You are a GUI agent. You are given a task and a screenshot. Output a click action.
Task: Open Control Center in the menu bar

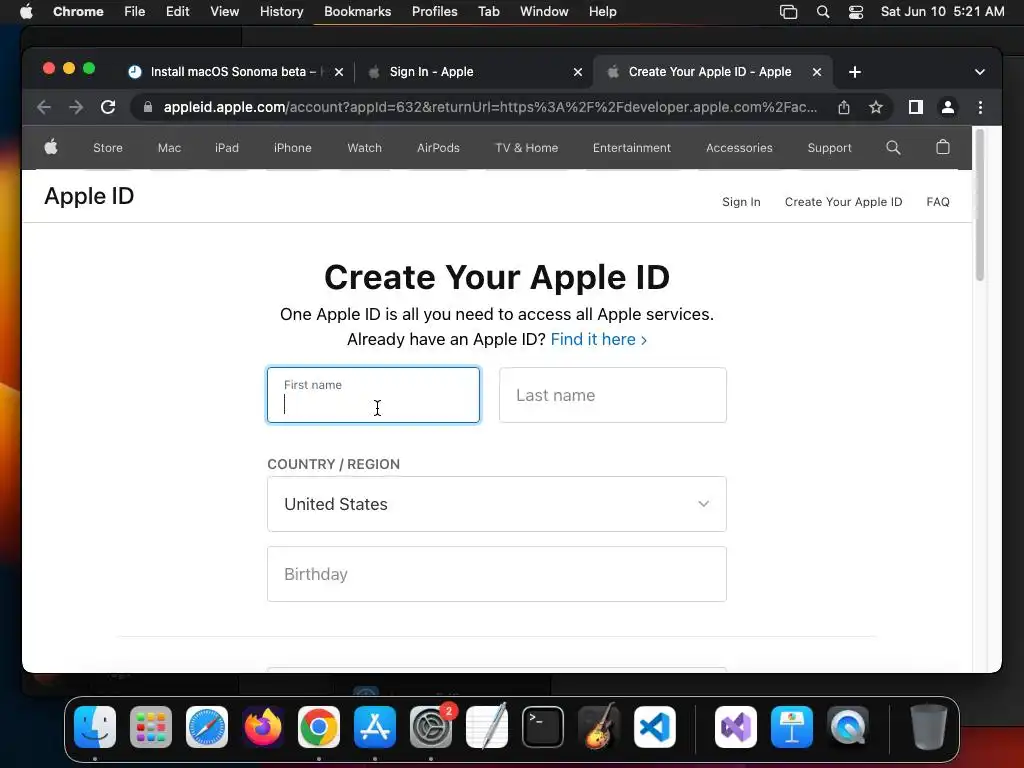tap(856, 12)
